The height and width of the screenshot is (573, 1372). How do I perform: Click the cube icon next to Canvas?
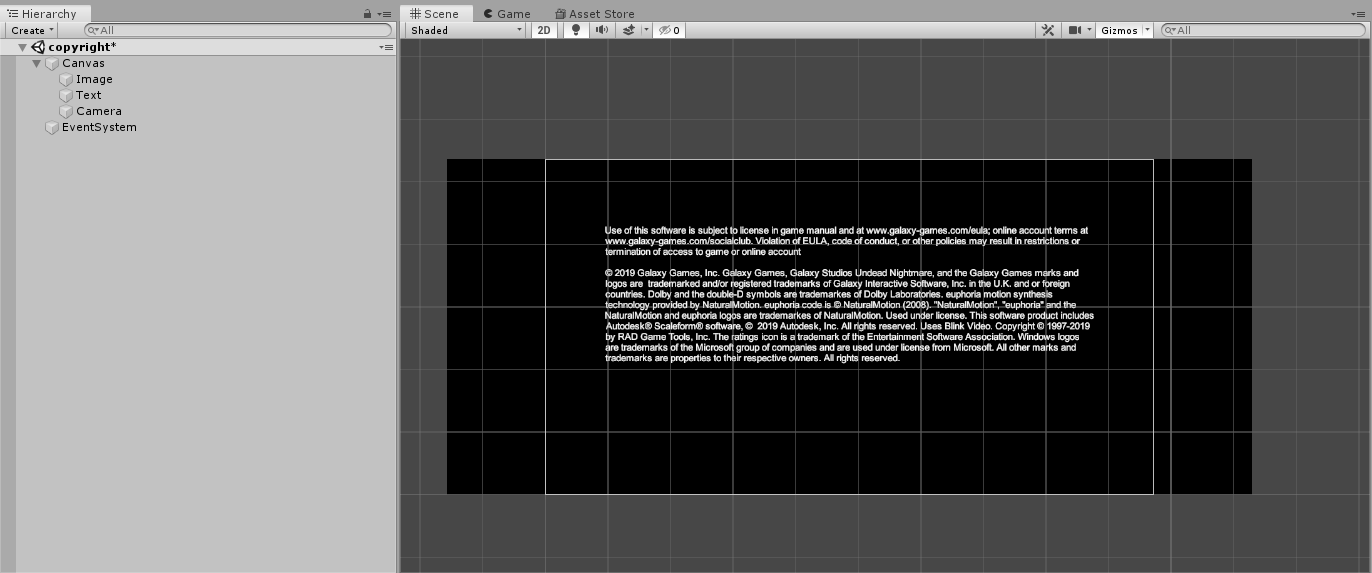coord(52,63)
